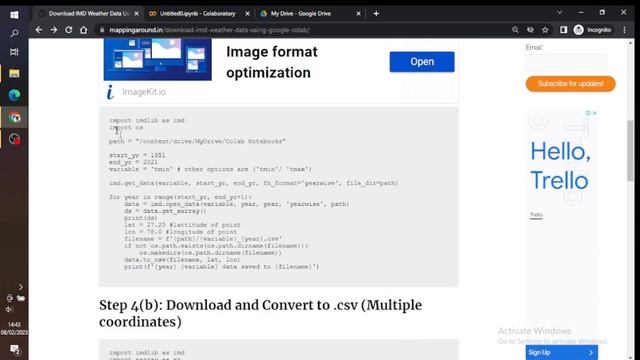
Task: Click the Hello, Trello ad banner
Action: (560, 166)
